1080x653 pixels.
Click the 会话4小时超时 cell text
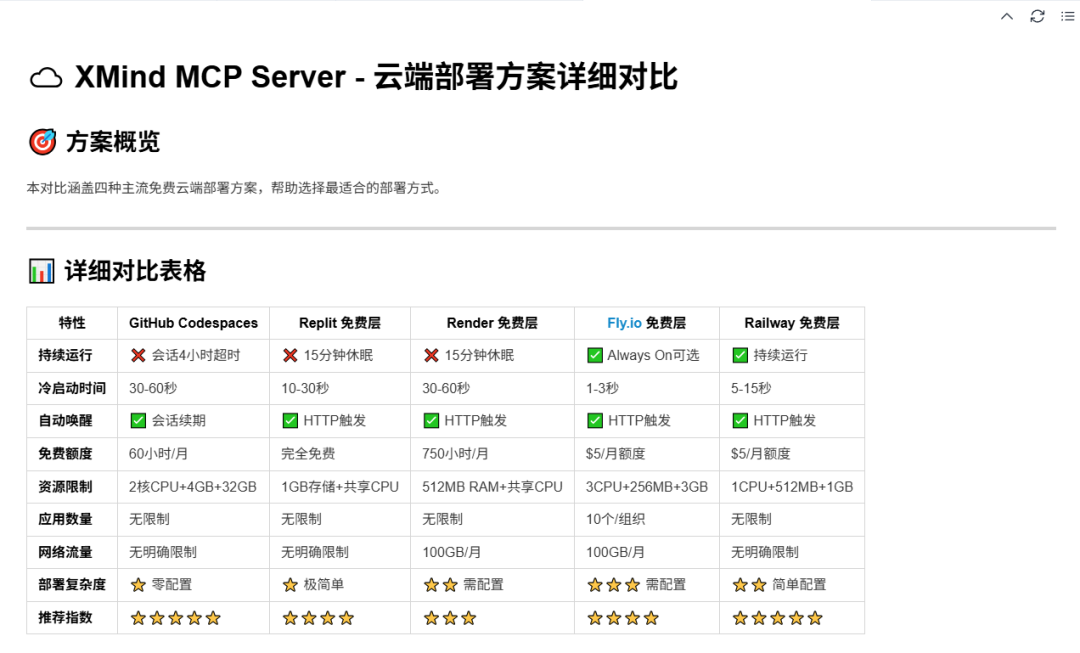point(196,355)
